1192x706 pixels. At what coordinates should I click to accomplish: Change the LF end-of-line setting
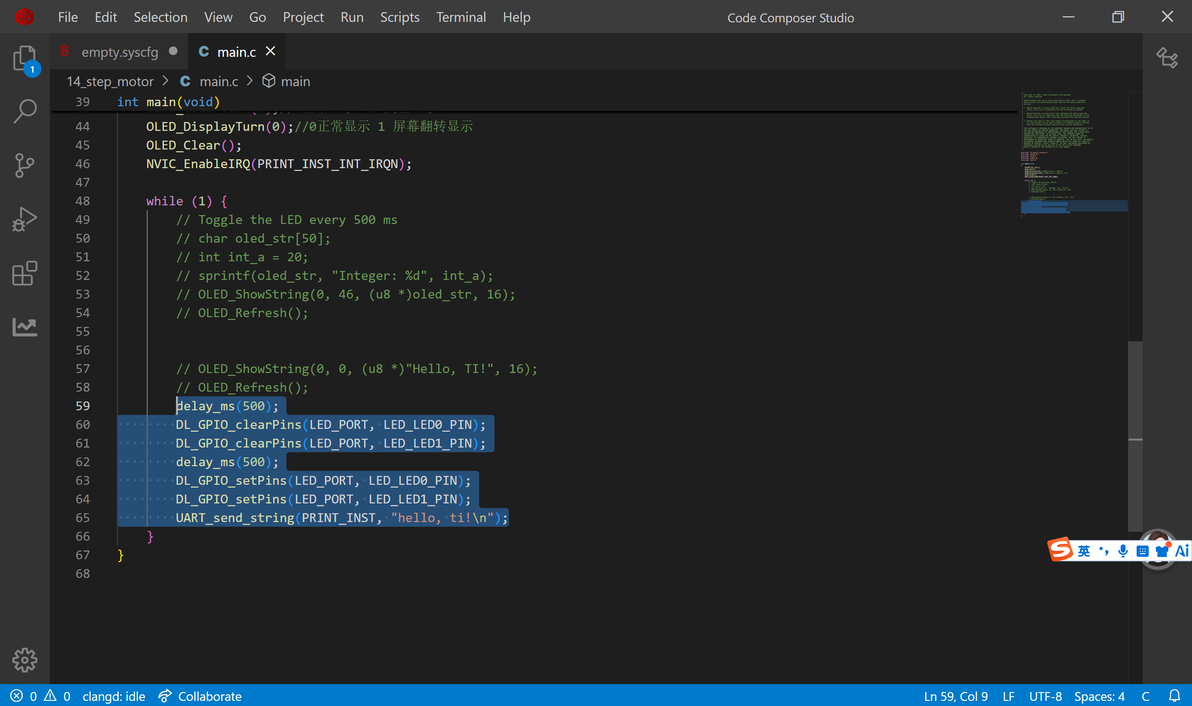[1008, 695]
